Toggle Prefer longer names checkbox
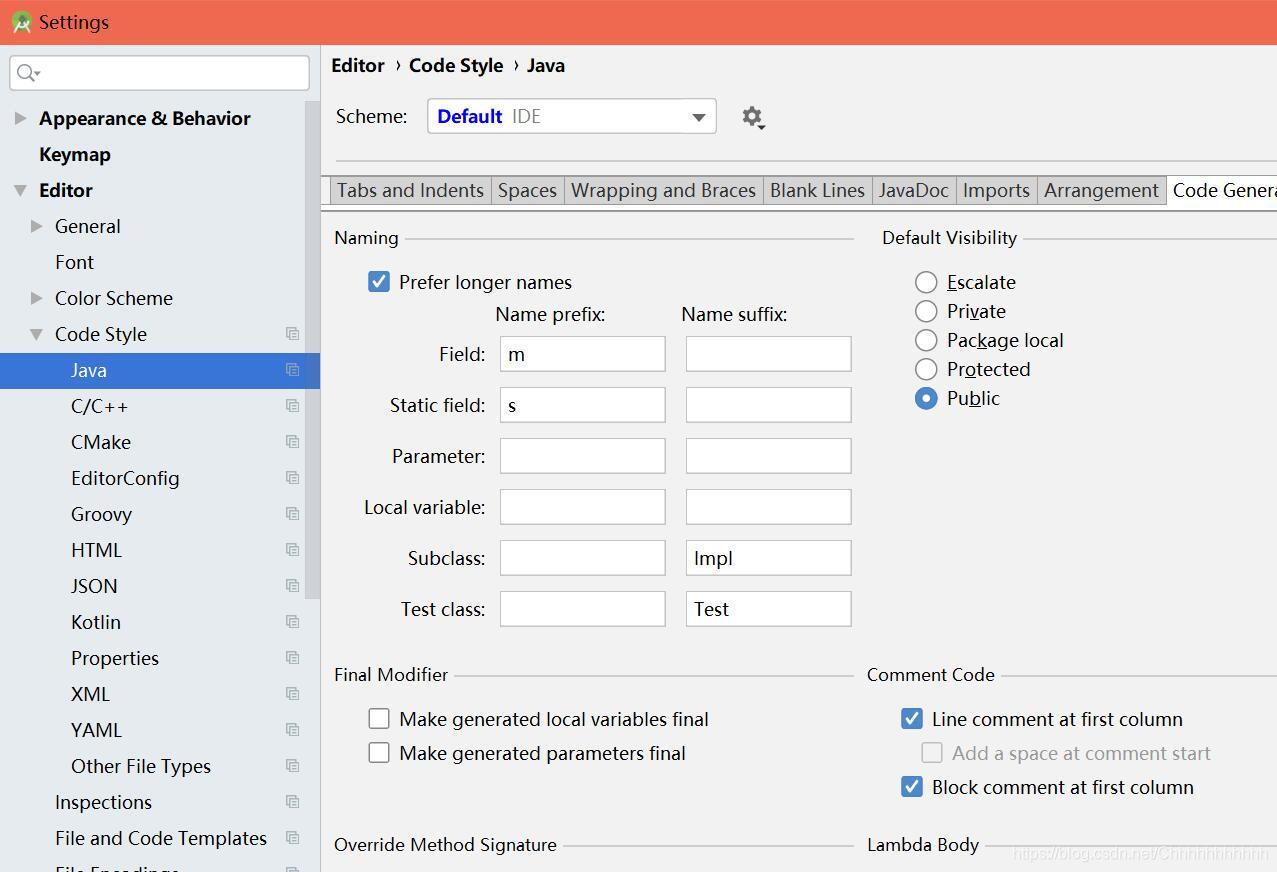 pos(379,282)
